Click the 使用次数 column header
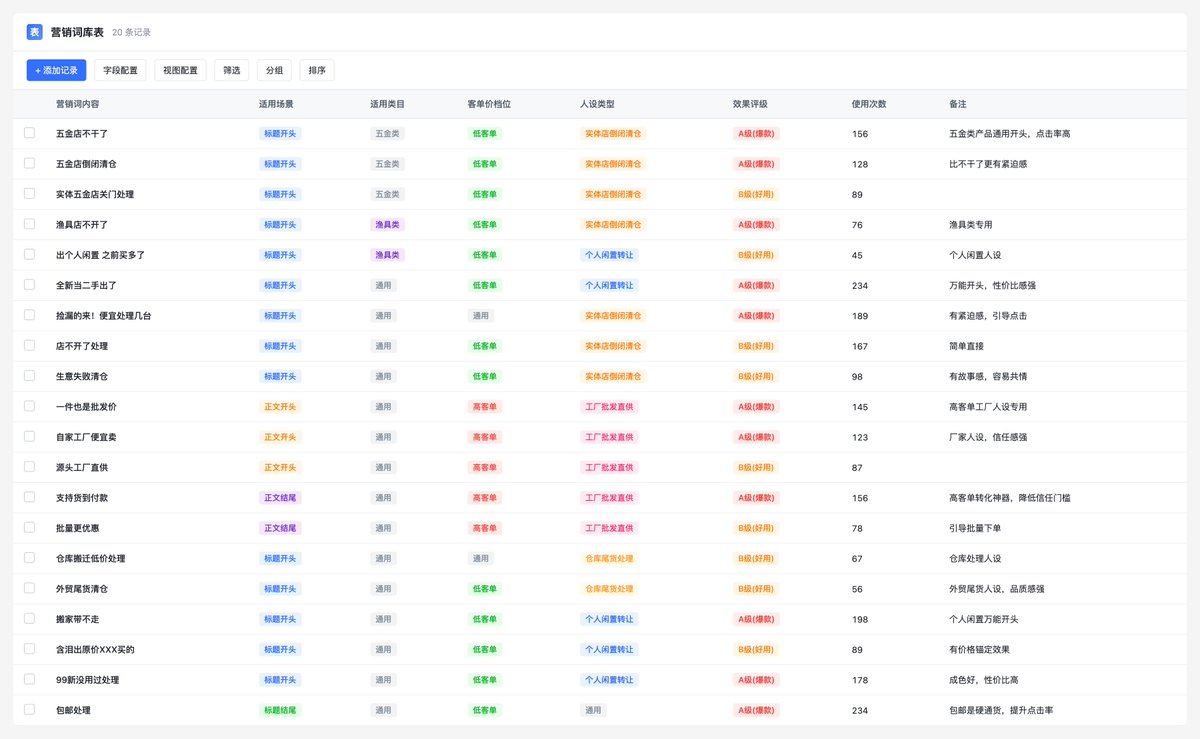This screenshot has height=739, width=1200. point(869,104)
